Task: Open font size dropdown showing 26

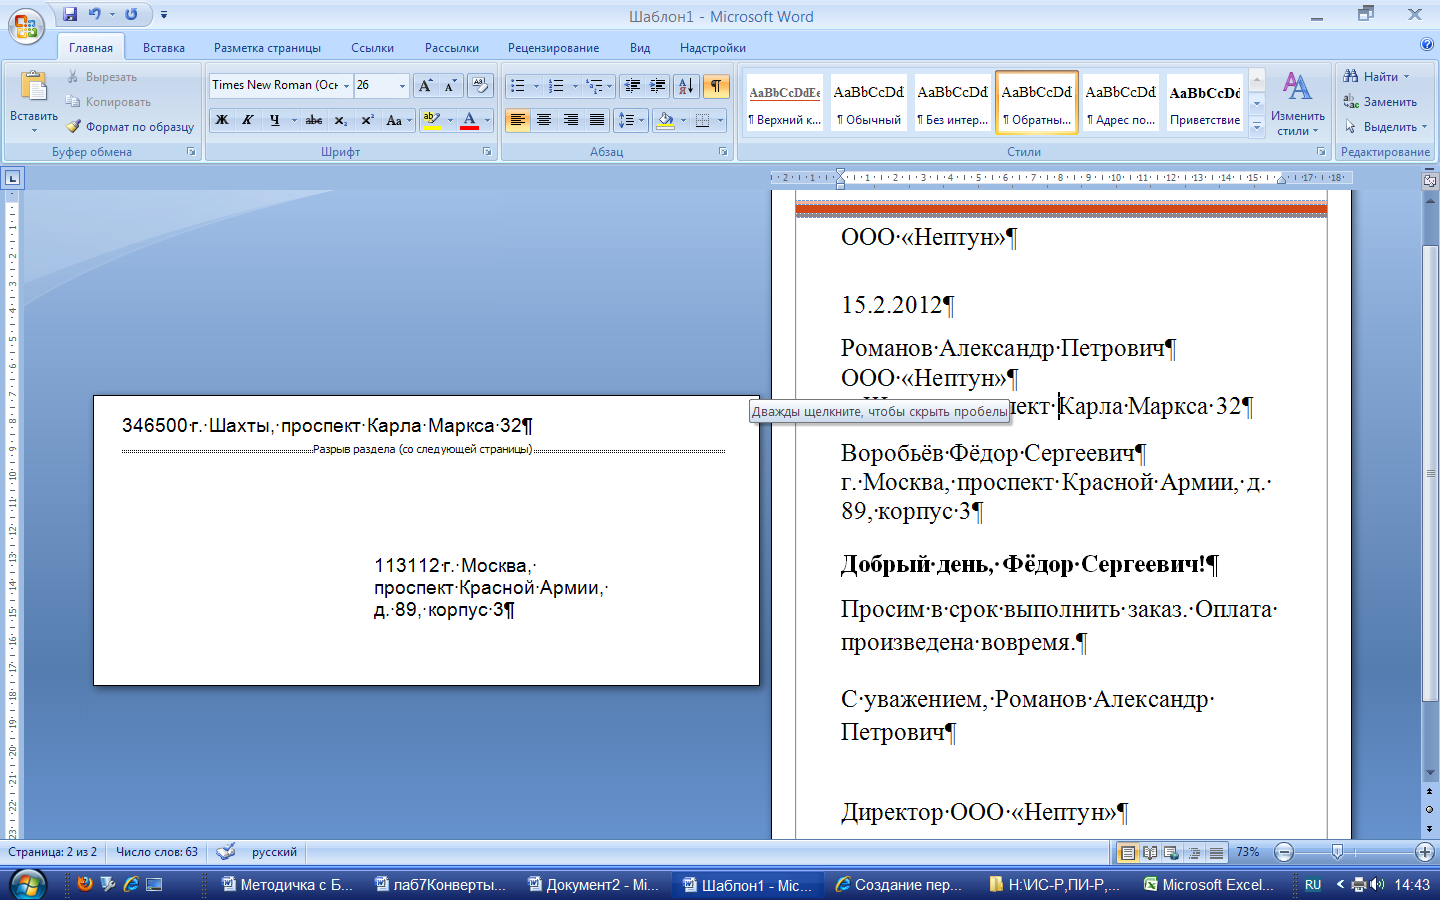Action: (402, 85)
